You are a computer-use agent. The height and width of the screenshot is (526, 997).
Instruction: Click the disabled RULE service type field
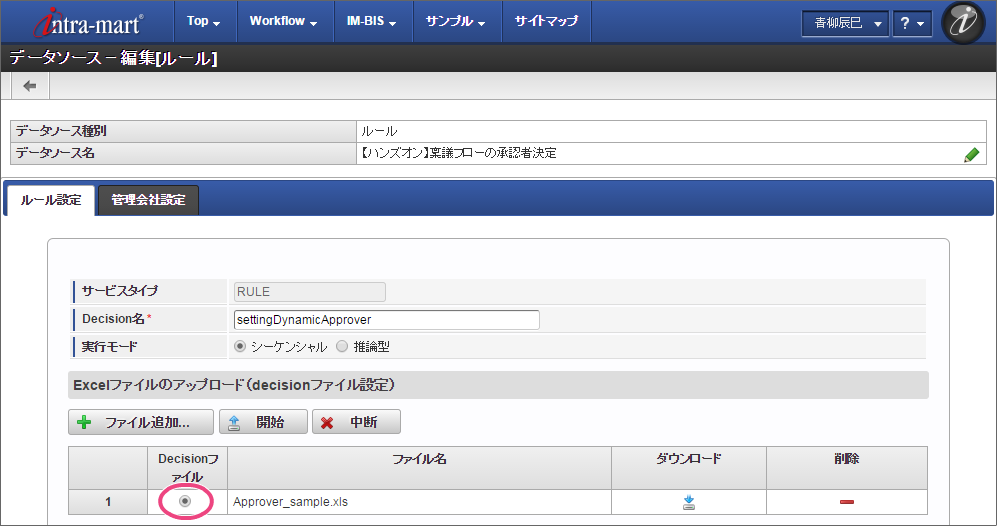(310, 292)
